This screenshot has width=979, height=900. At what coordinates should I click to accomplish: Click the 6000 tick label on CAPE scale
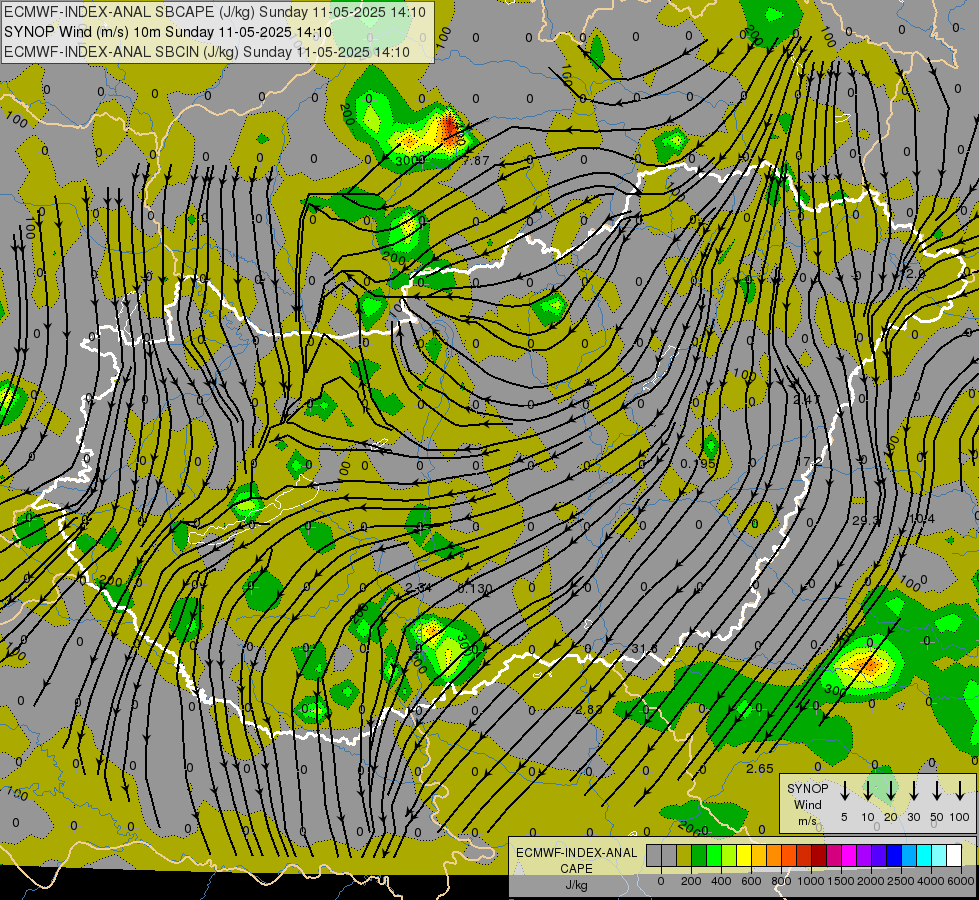tap(961, 881)
